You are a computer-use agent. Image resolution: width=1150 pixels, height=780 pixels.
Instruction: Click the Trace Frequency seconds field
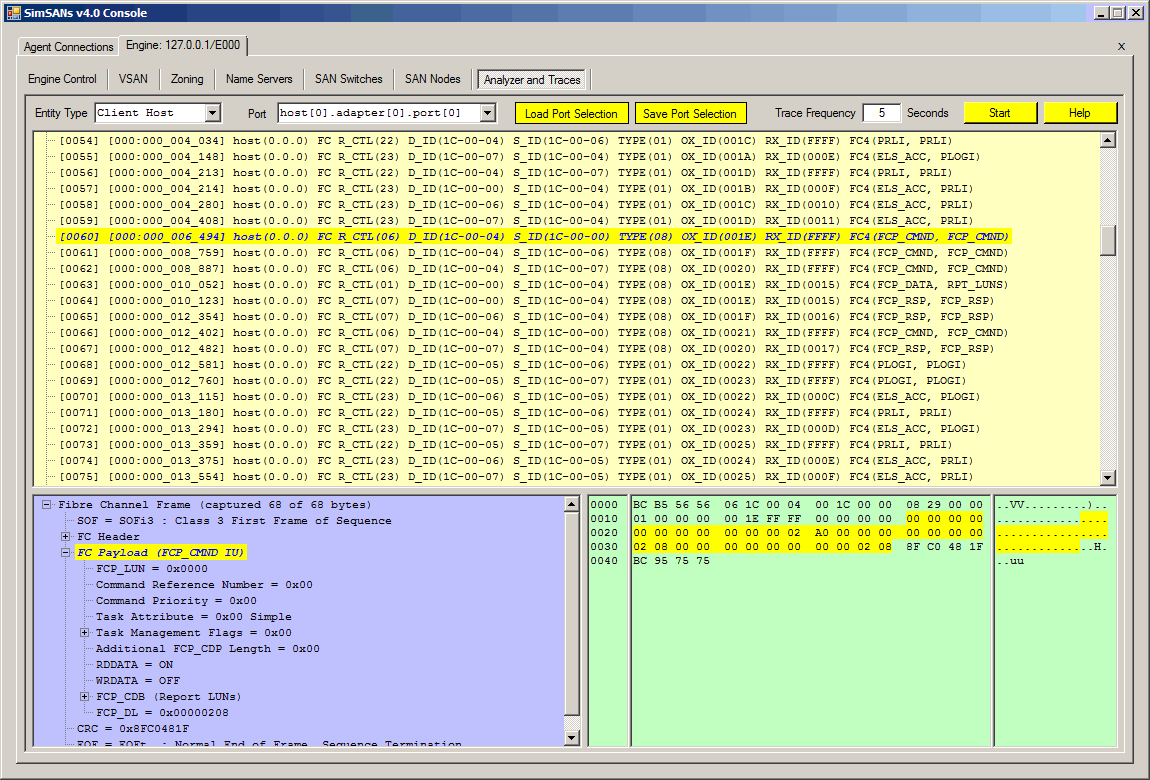coord(881,113)
